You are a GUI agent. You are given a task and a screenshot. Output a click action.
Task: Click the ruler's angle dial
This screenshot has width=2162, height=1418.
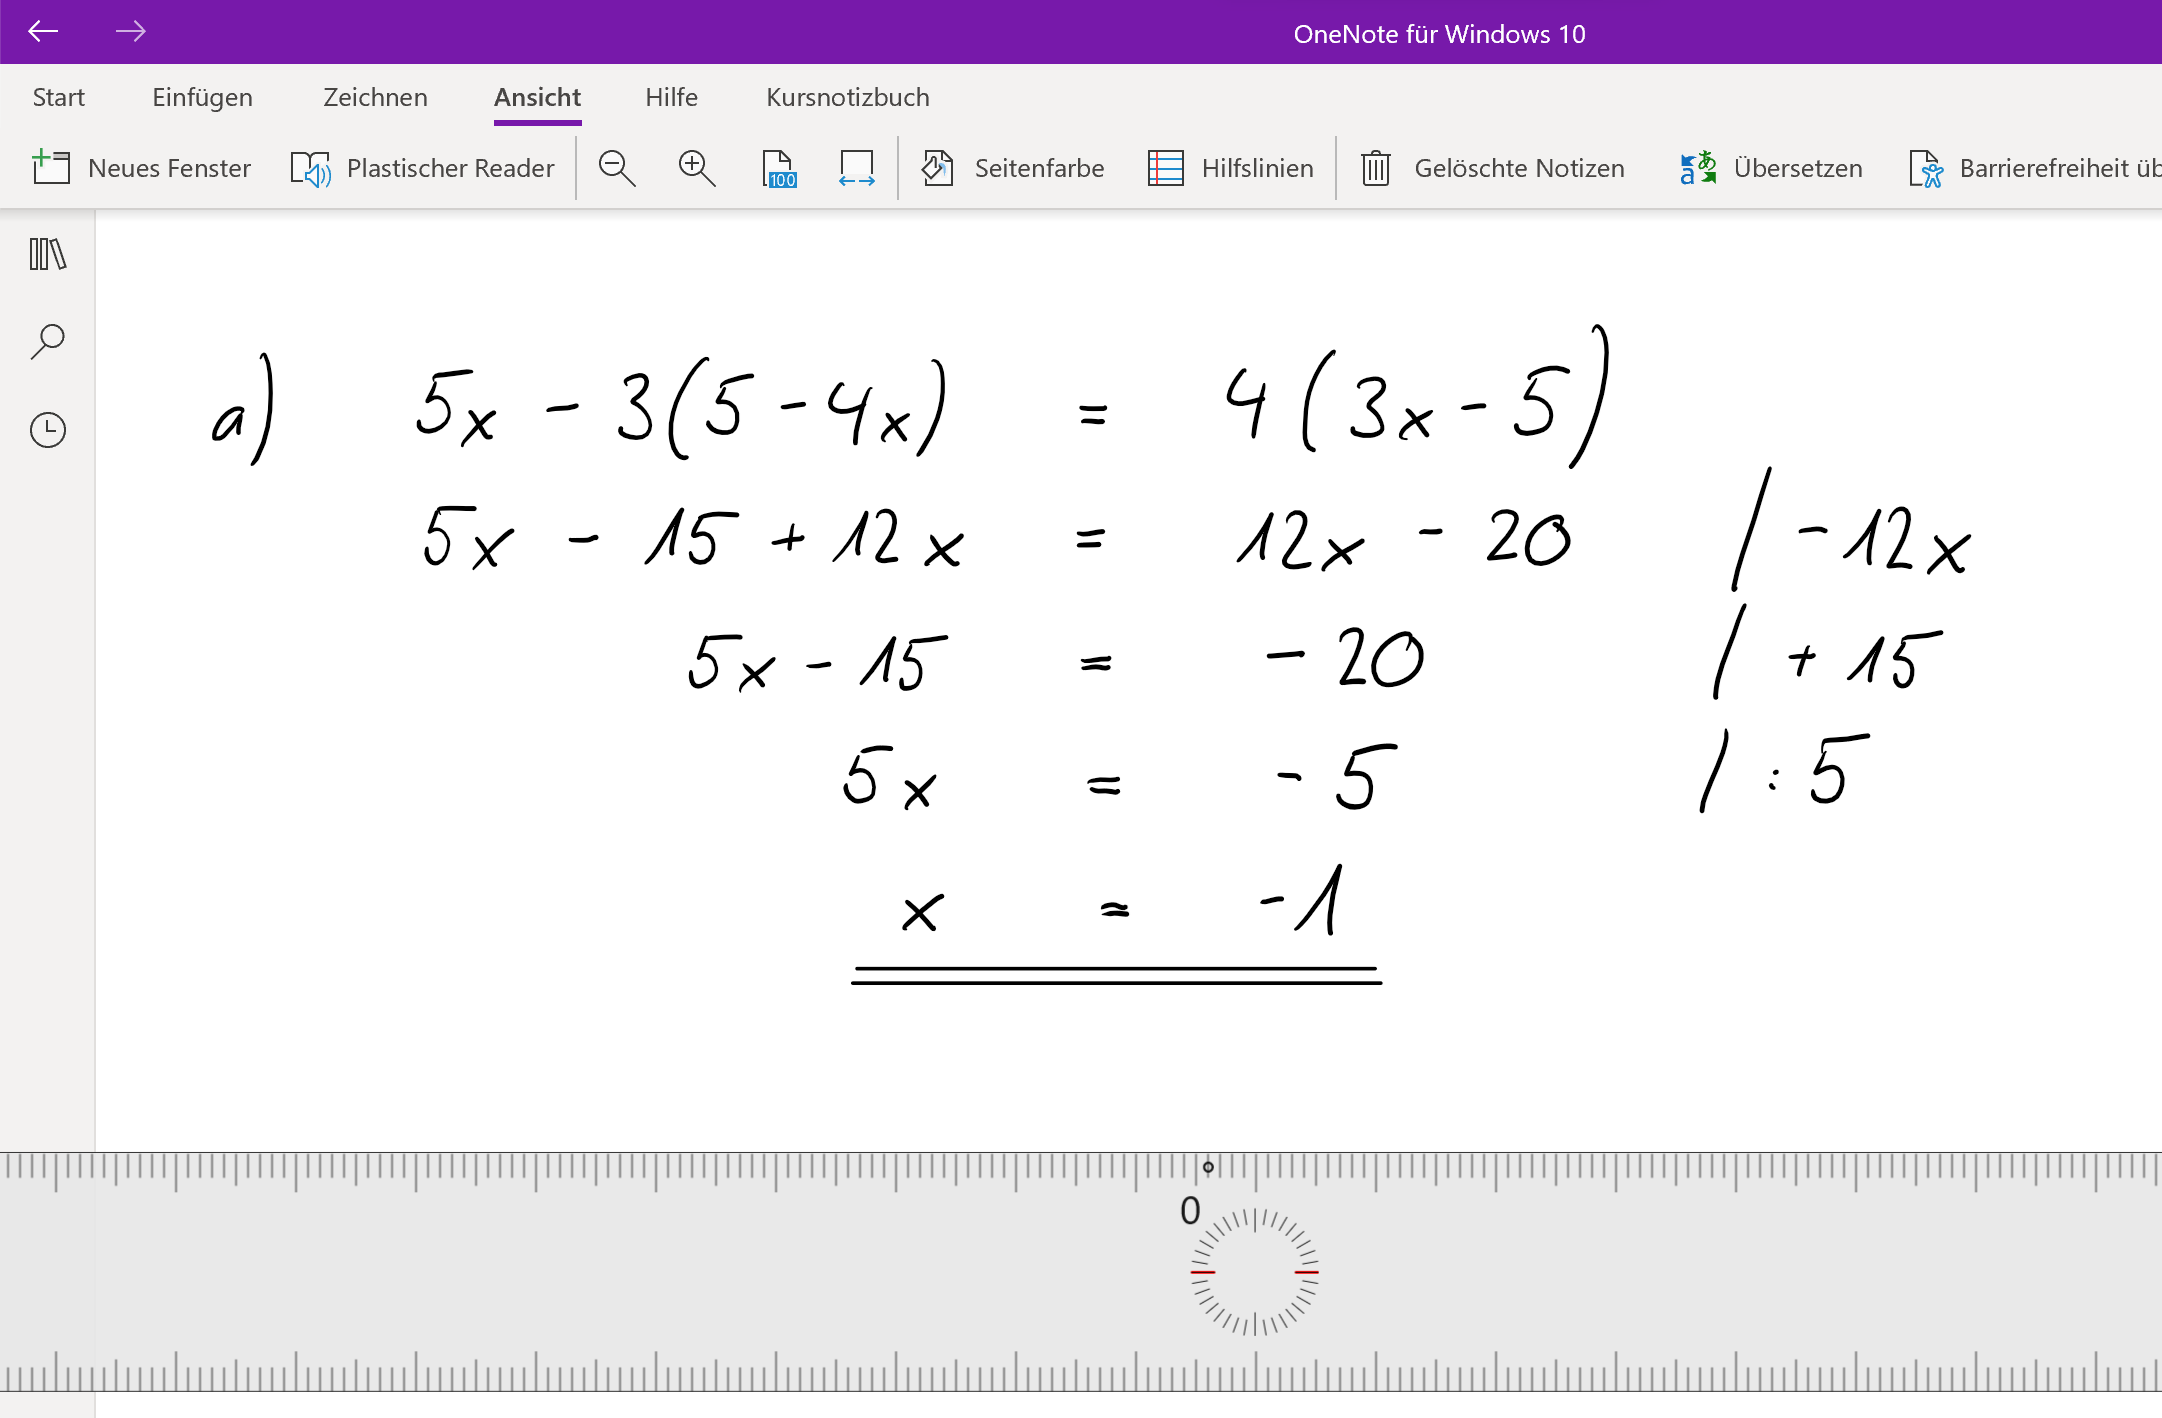click(x=1254, y=1272)
